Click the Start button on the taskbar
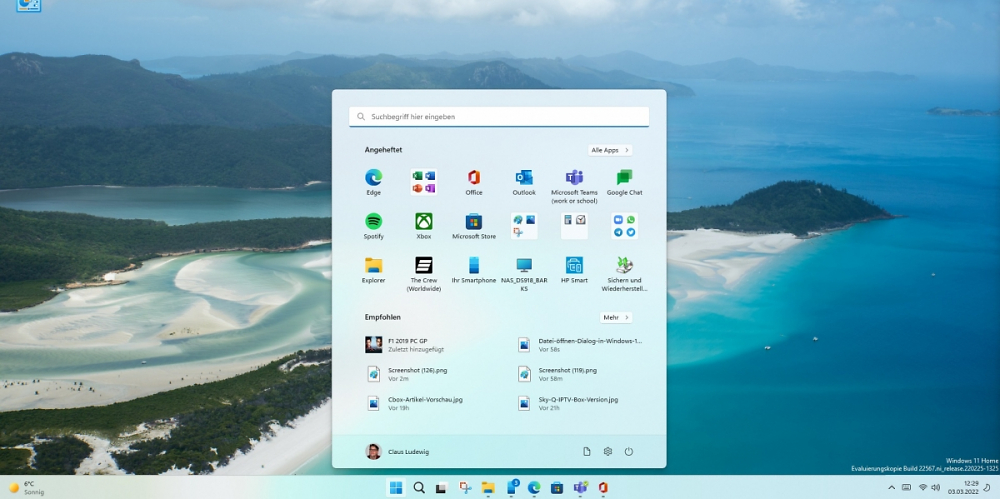 [396, 488]
